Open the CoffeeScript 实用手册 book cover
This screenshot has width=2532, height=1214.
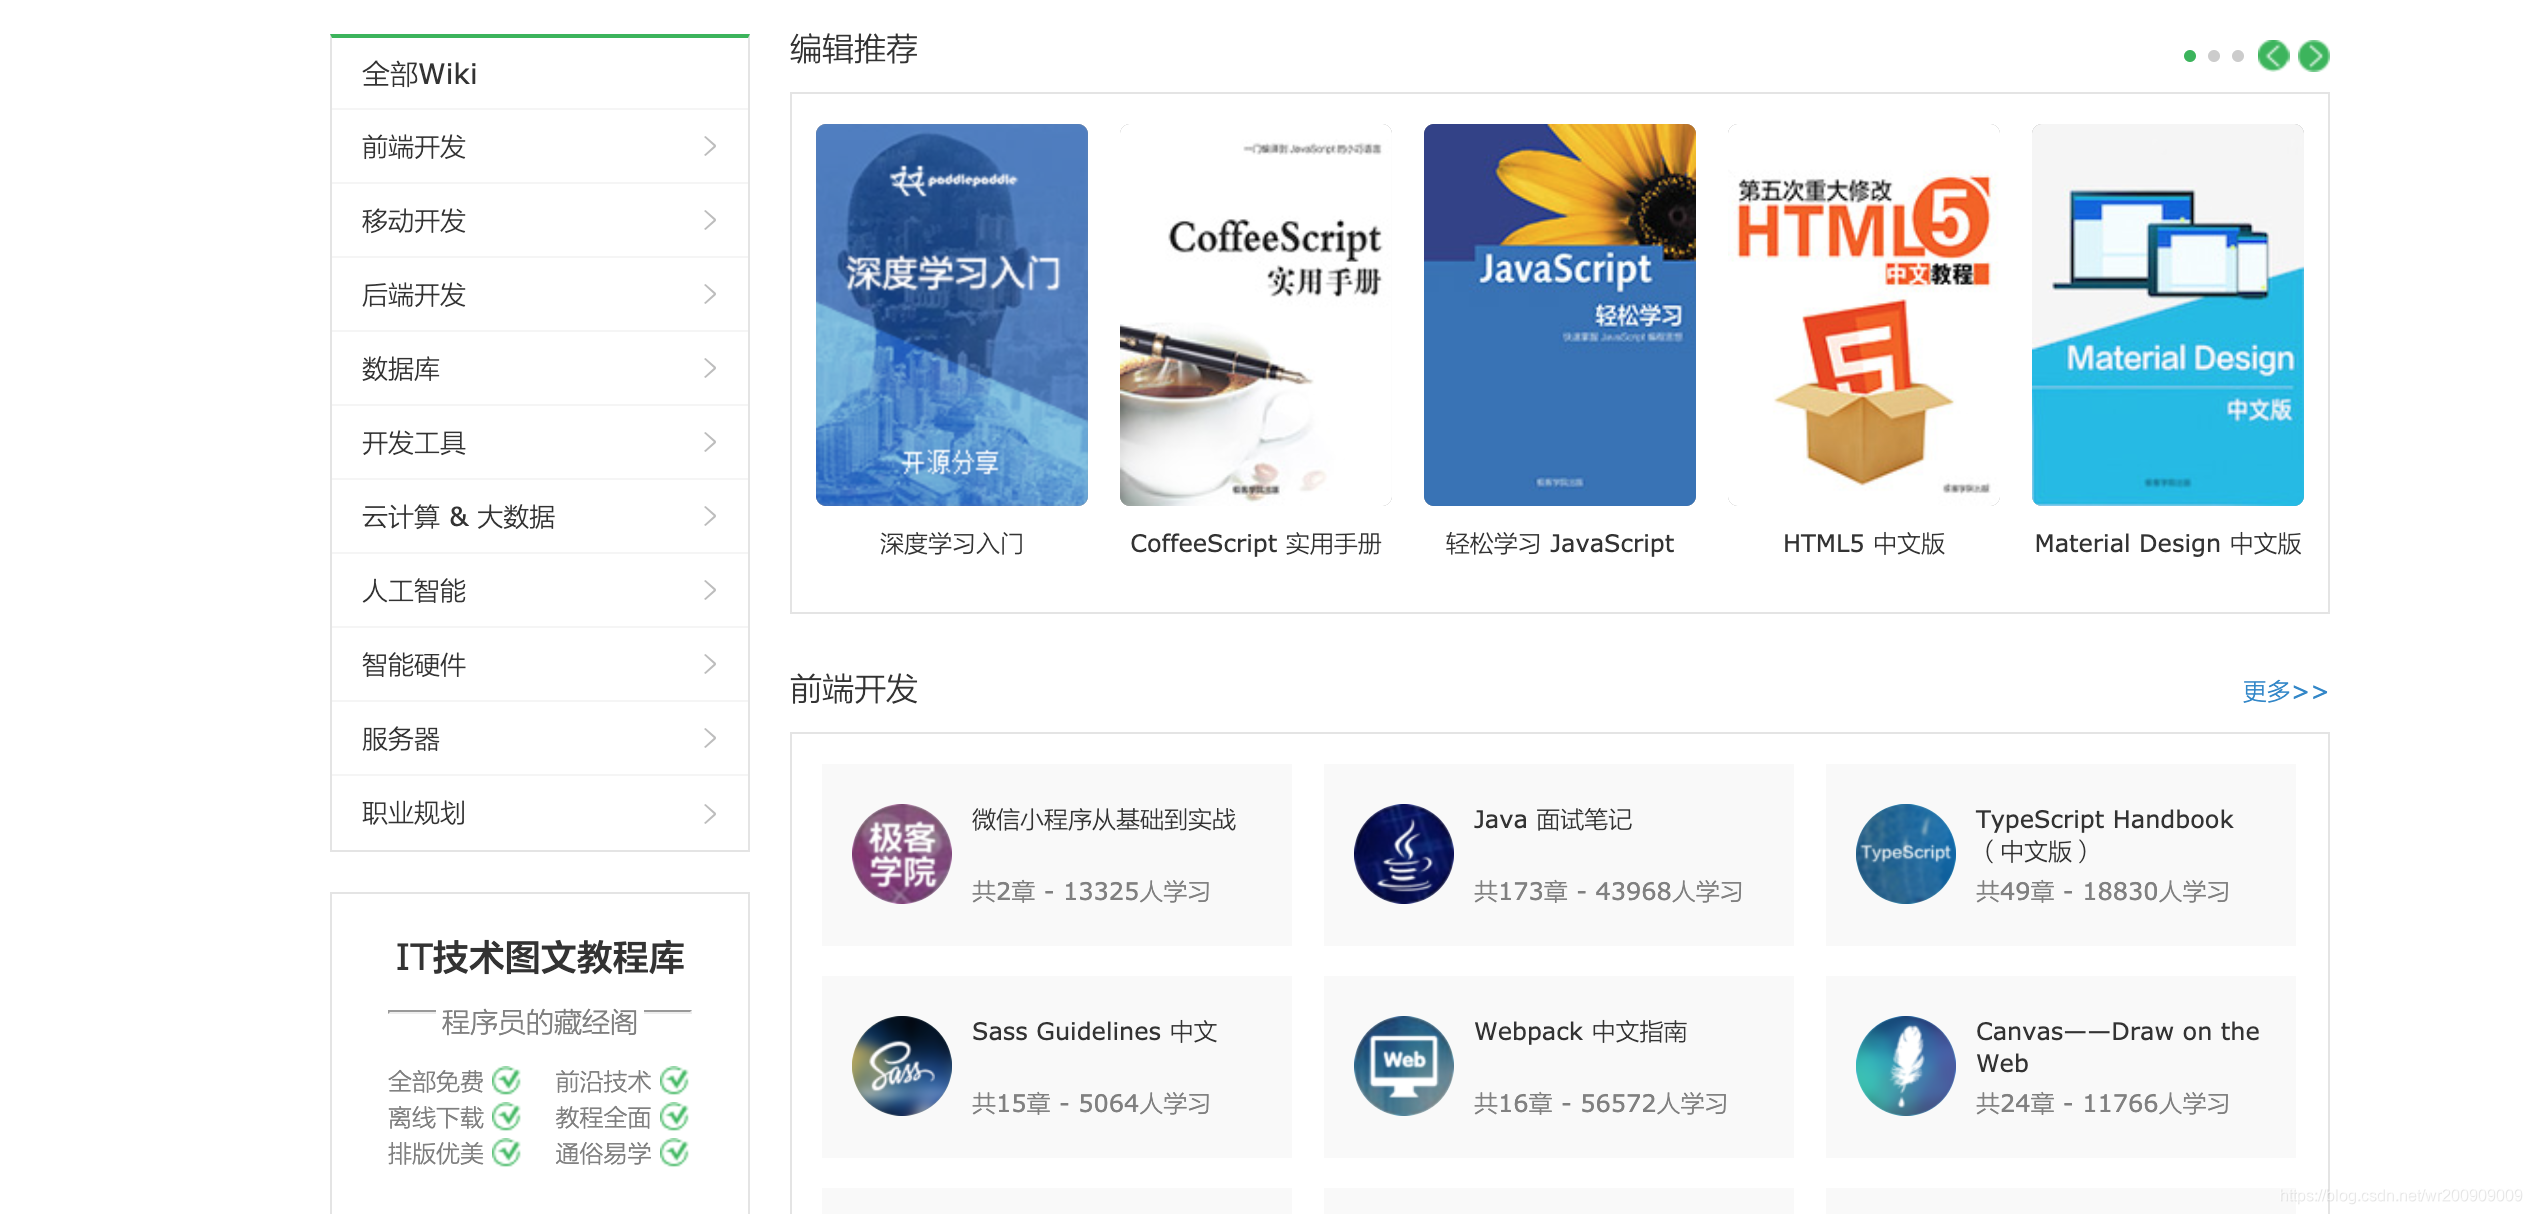click(1256, 315)
